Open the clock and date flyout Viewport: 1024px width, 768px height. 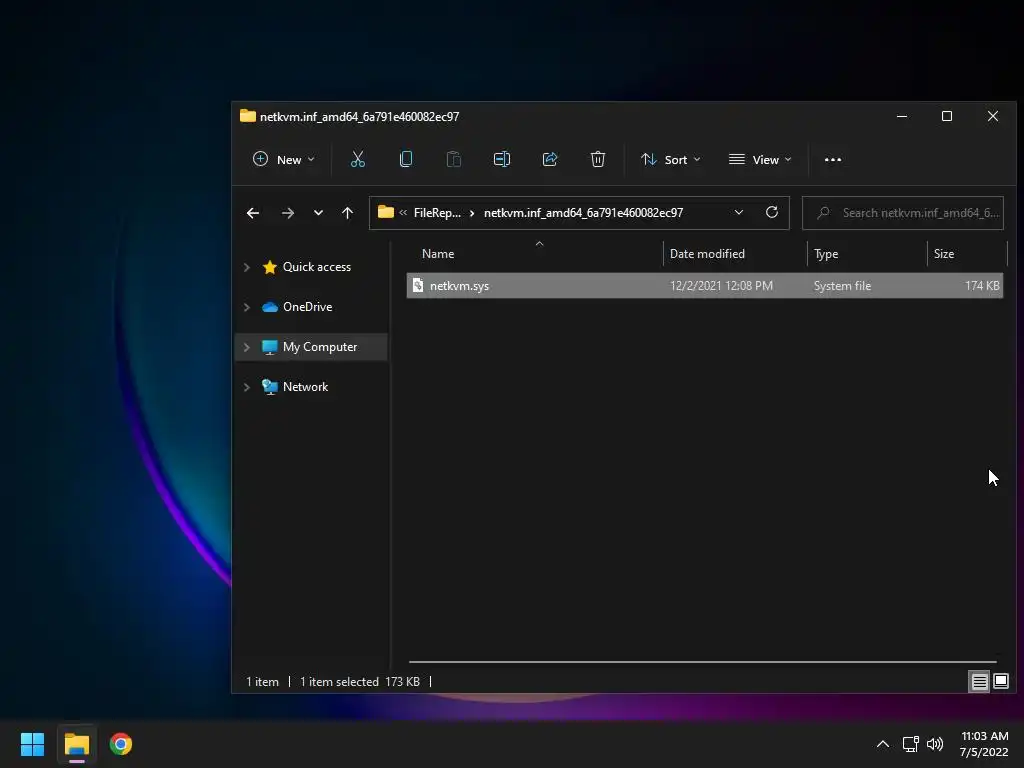coord(984,744)
